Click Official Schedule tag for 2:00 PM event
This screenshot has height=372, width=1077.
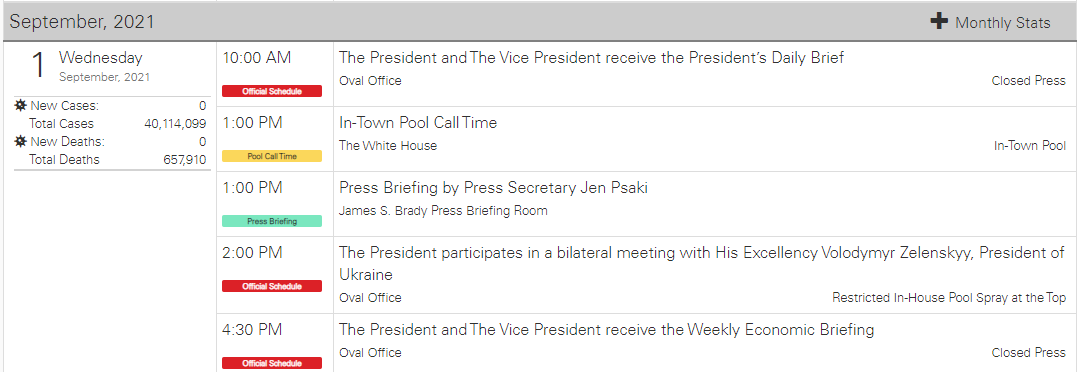[x=272, y=286]
